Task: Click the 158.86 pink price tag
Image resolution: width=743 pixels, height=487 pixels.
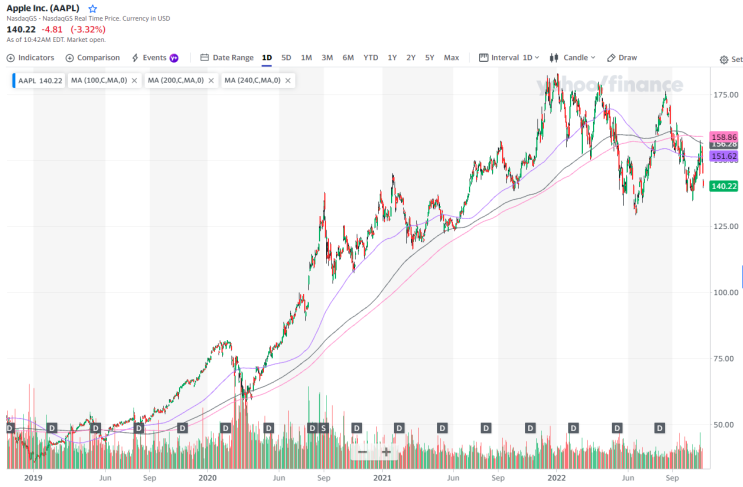Action: point(724,137)
